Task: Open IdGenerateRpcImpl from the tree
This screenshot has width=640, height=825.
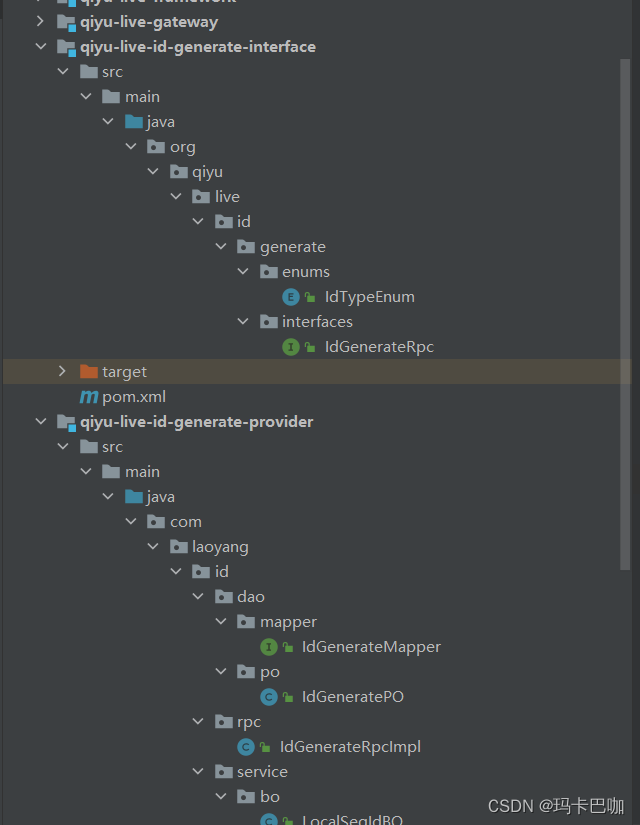Action: pyautogui.click(x=349, y=746)
